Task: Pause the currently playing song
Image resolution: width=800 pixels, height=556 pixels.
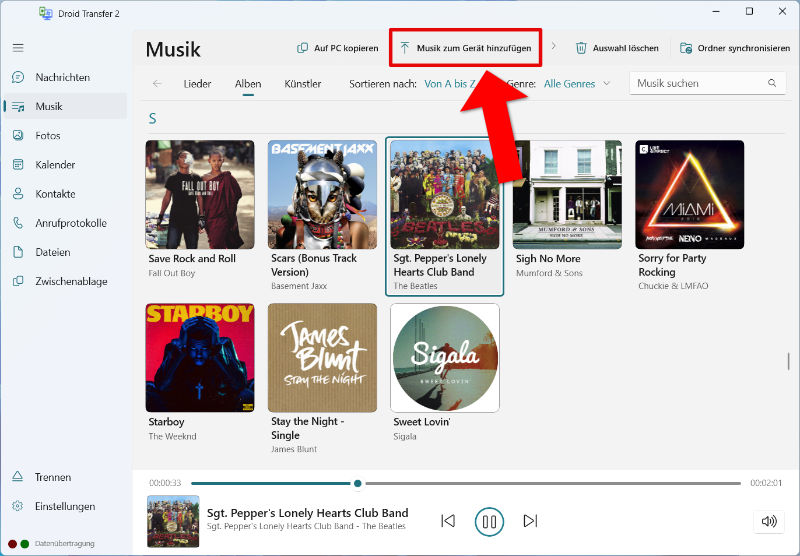Action: tap(489, 521)
